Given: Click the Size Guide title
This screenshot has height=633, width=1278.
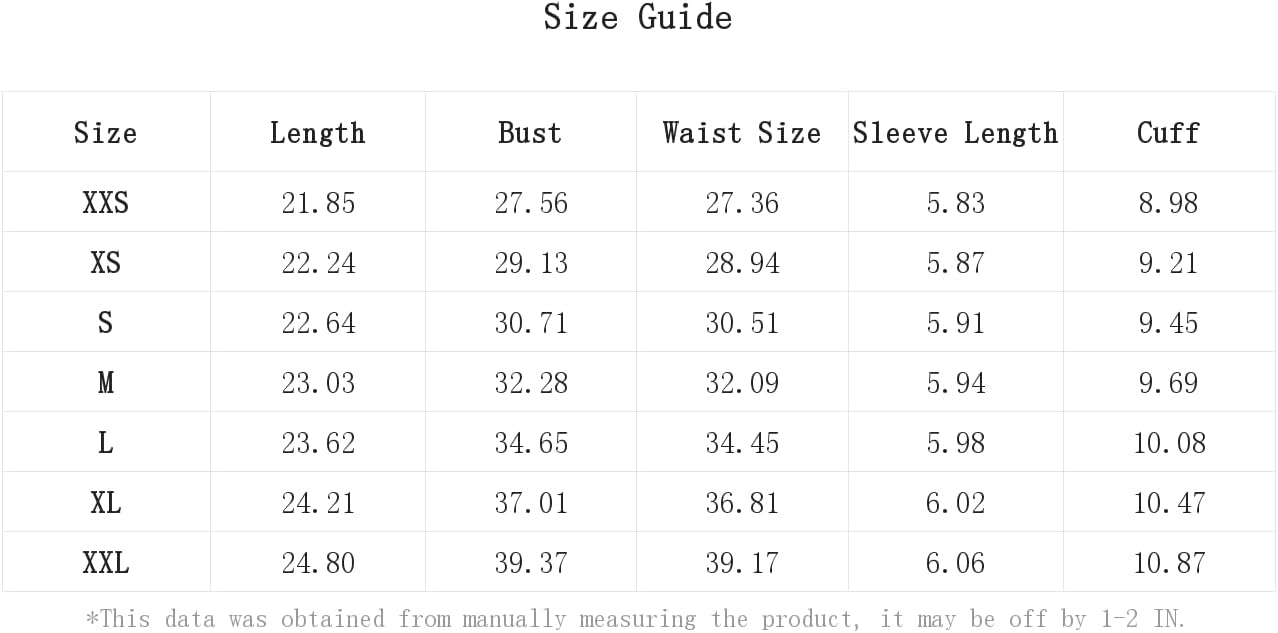Looking at the screenshot, I should coord(638,17).
